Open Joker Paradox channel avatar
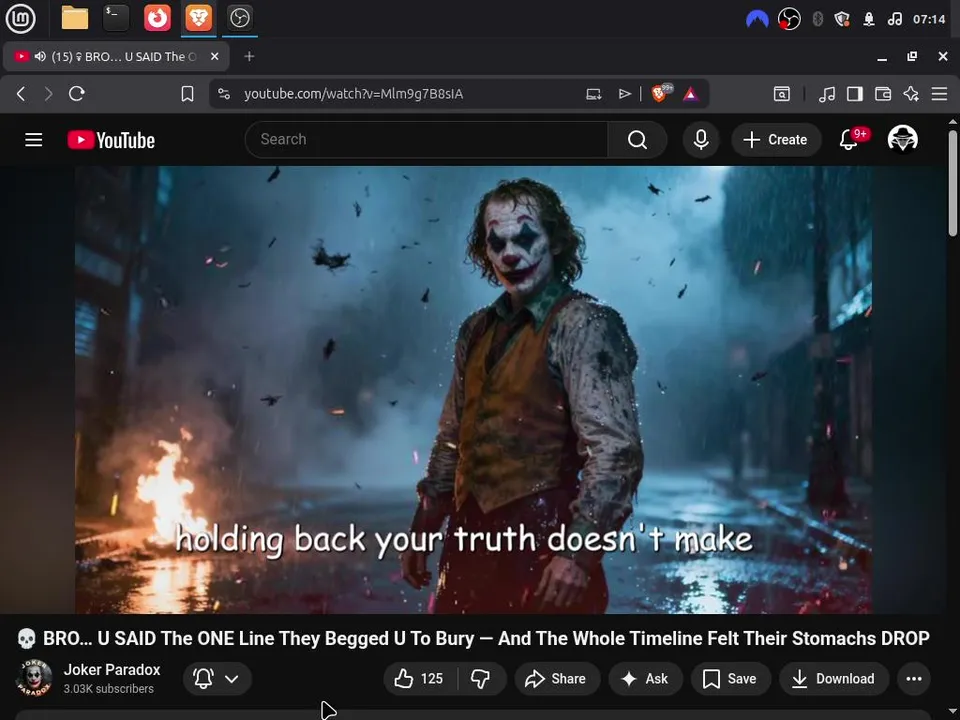This screenshot has height=720, width=960. (34, 678)
